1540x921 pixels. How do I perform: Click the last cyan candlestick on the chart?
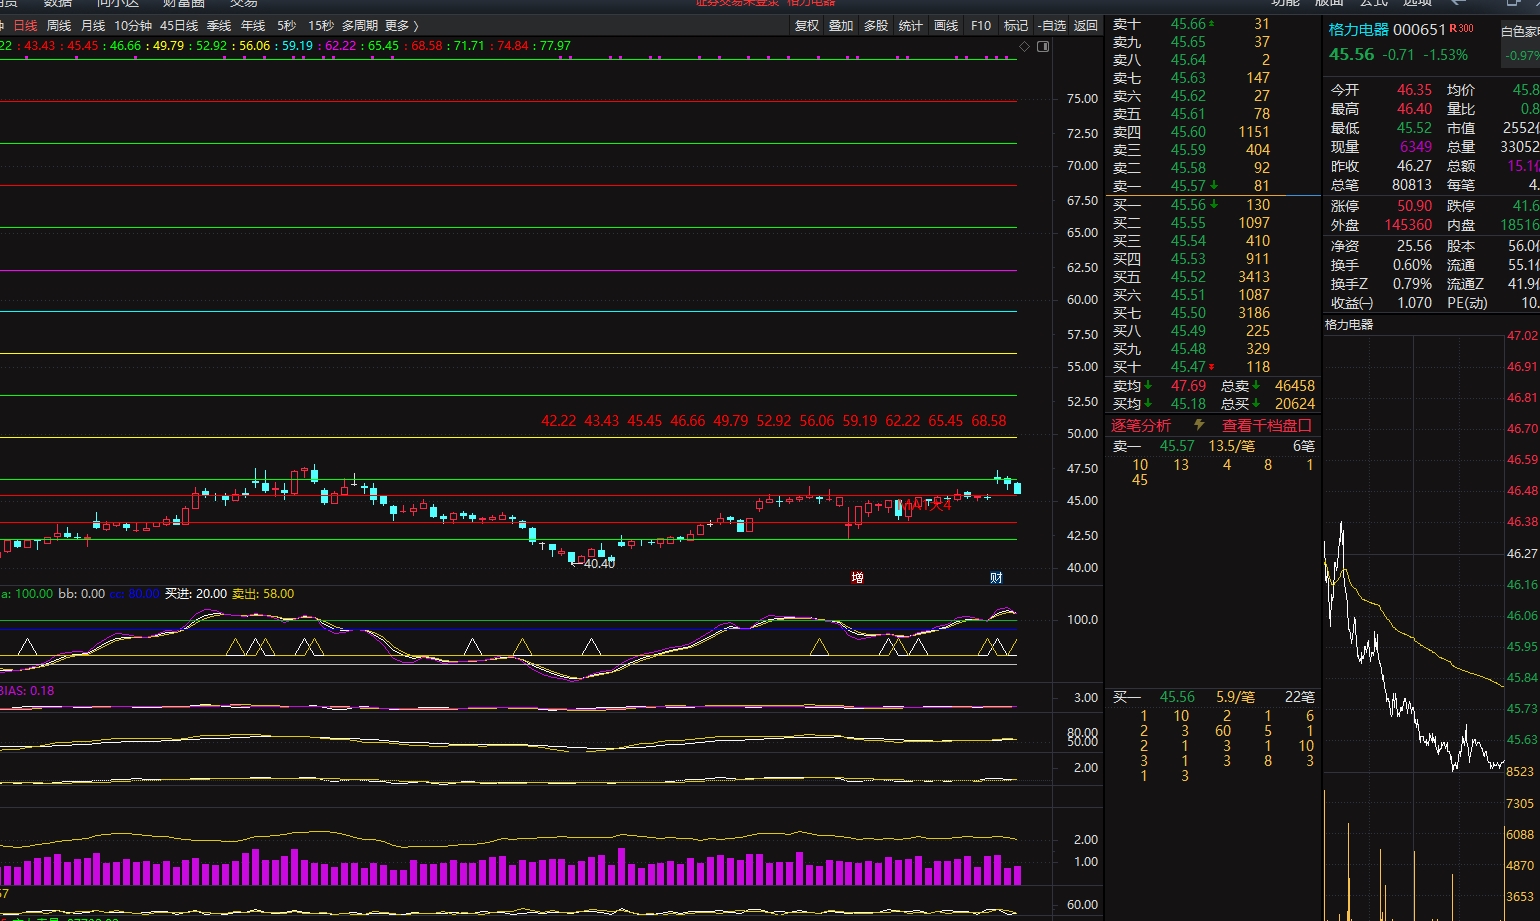click(x=1017, y=487)
